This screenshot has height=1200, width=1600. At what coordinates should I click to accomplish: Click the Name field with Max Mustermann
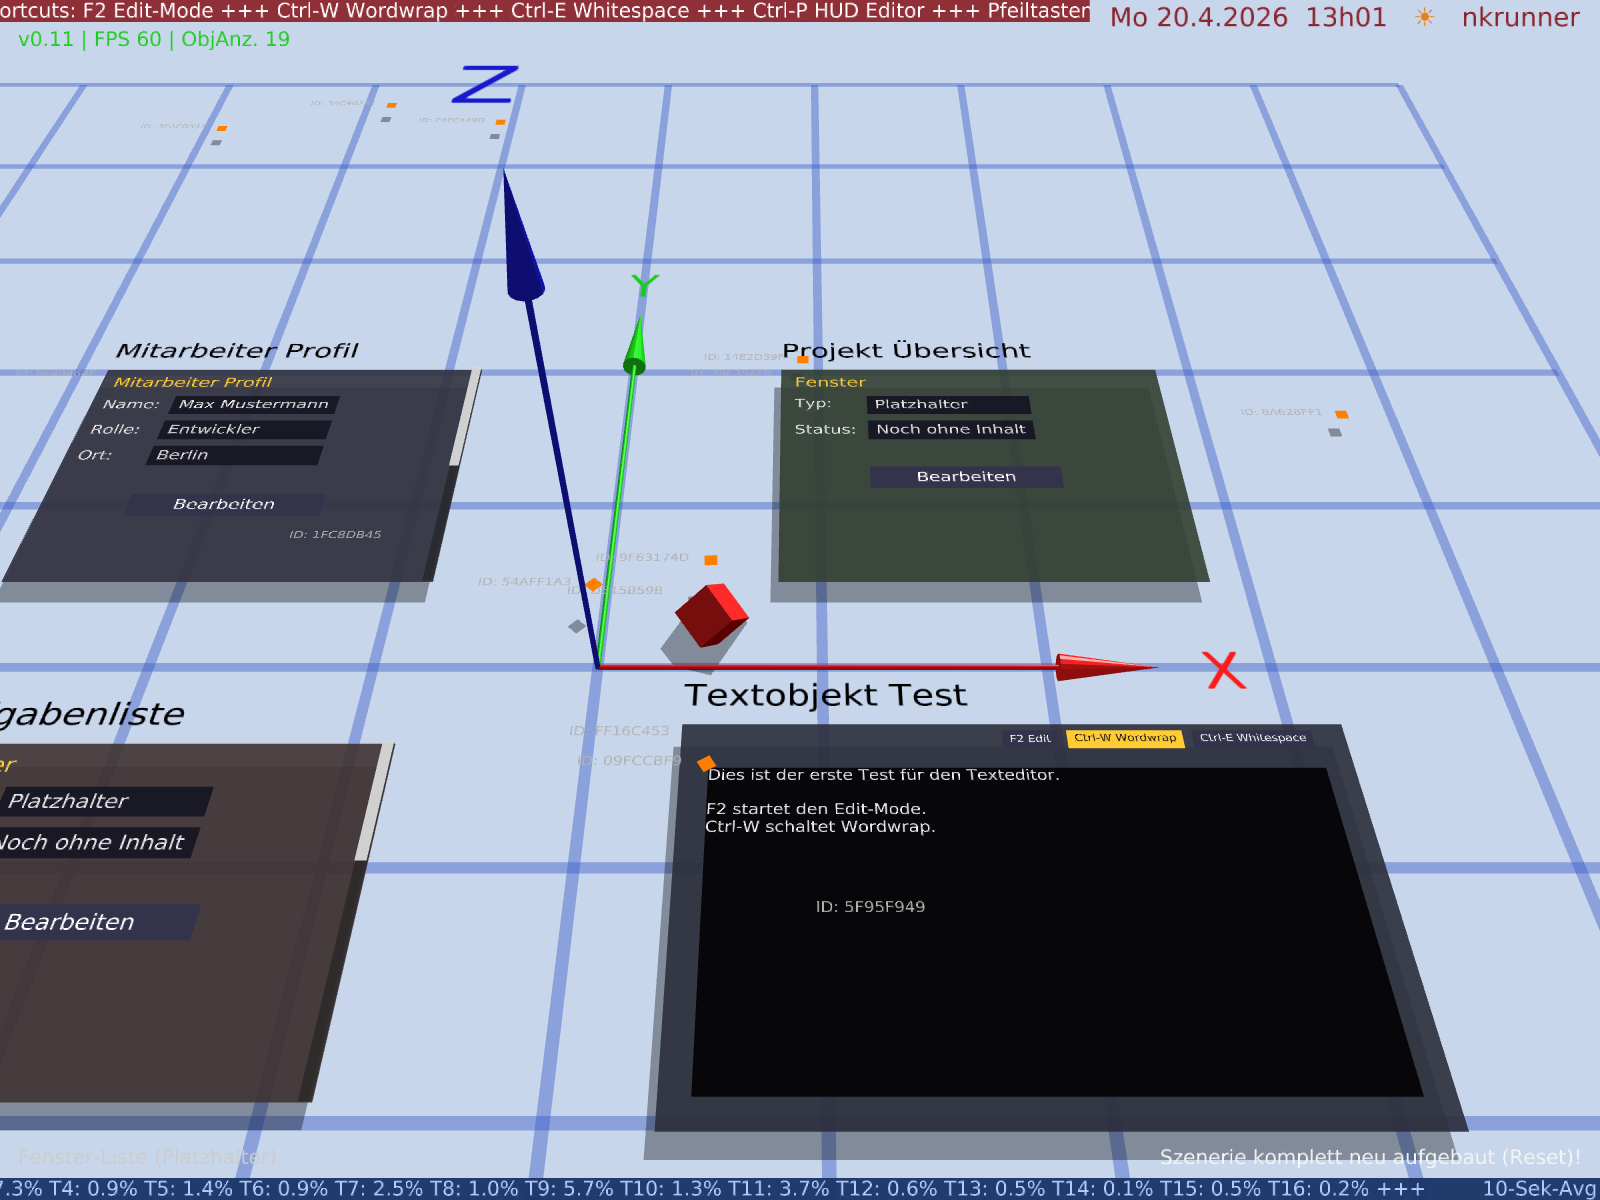(x=254, y=404)
